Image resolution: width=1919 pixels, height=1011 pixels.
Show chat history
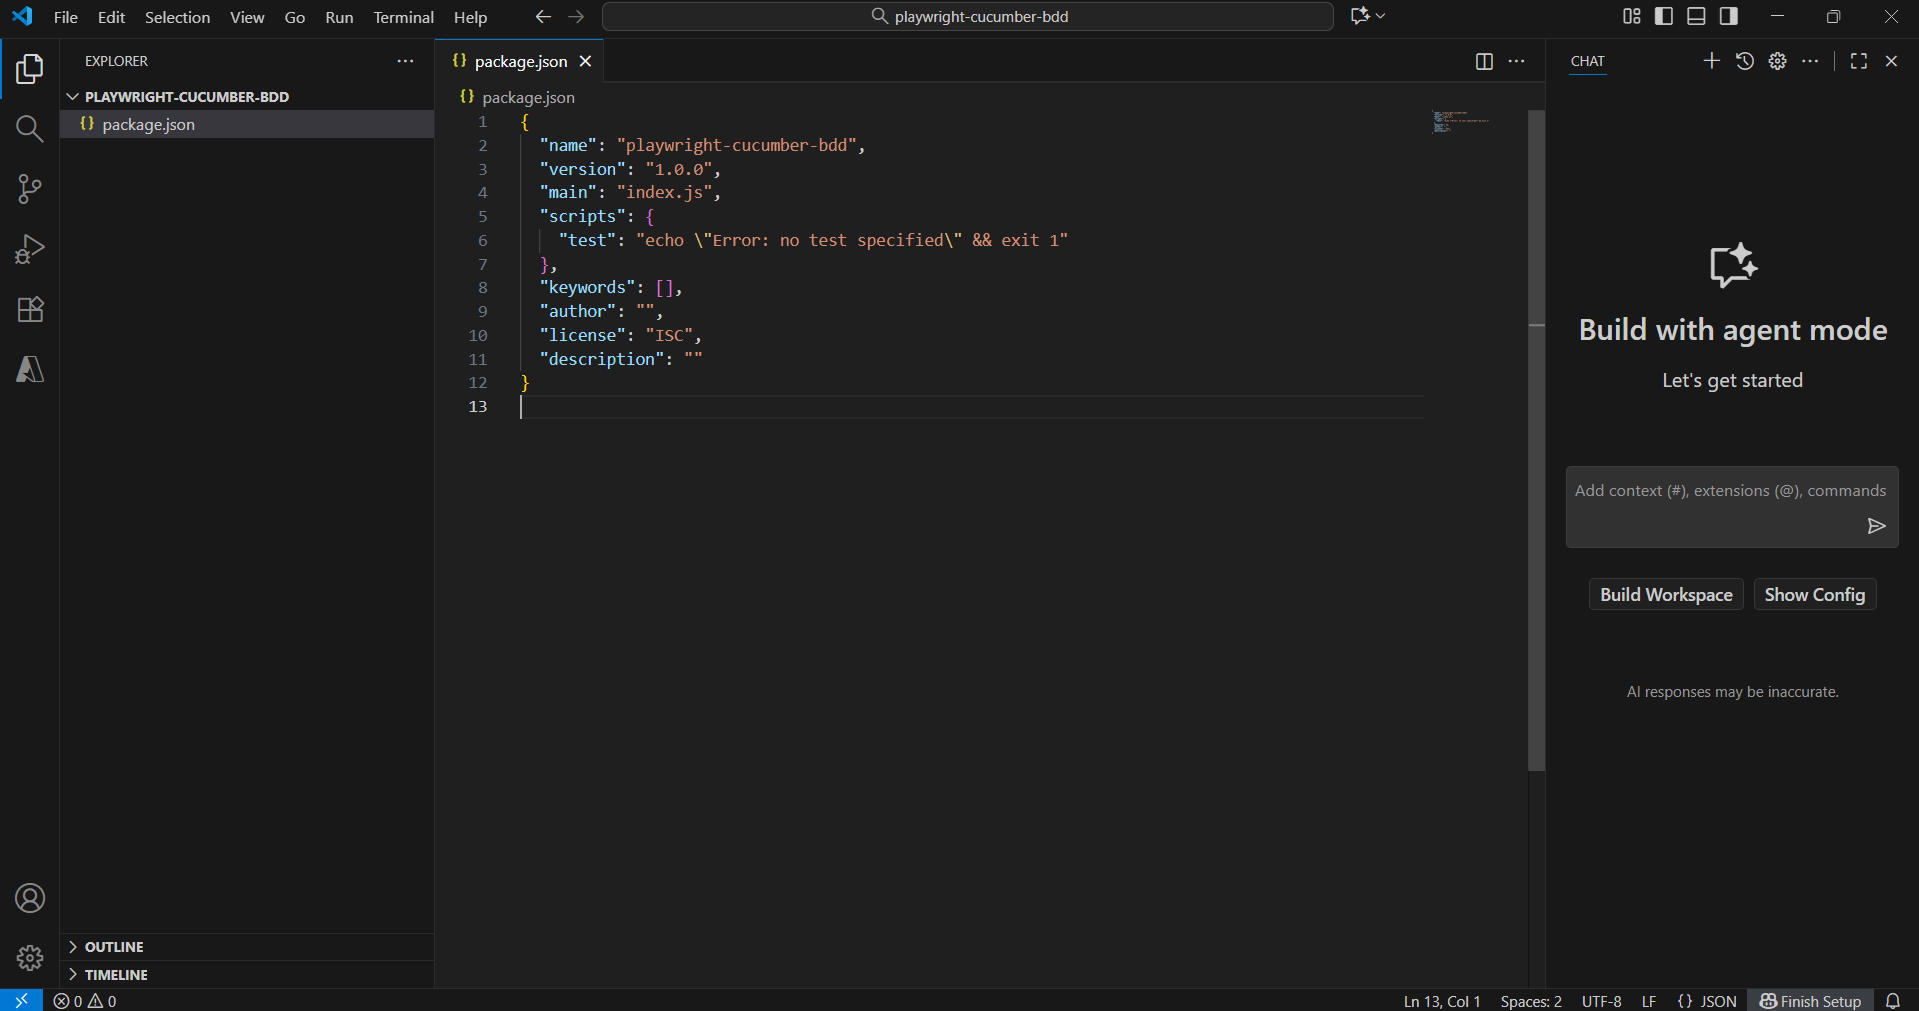(1744, 61)
